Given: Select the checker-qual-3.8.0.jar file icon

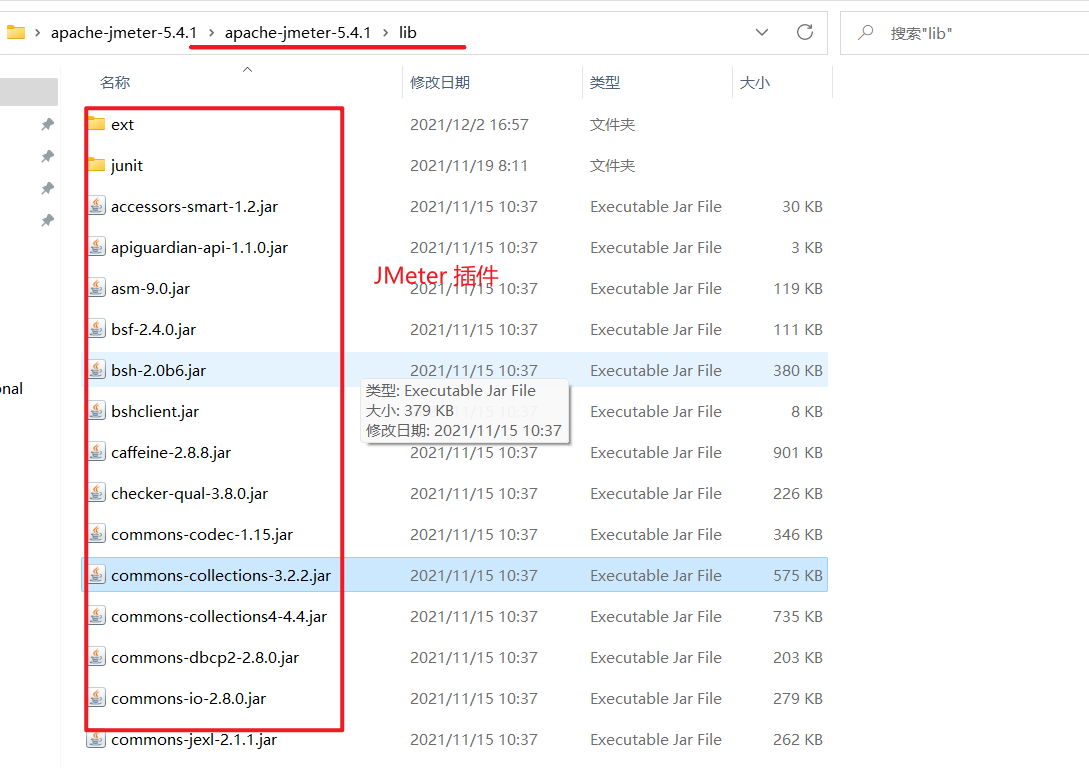Looking at the screenshot, I should tap(97, 493).
